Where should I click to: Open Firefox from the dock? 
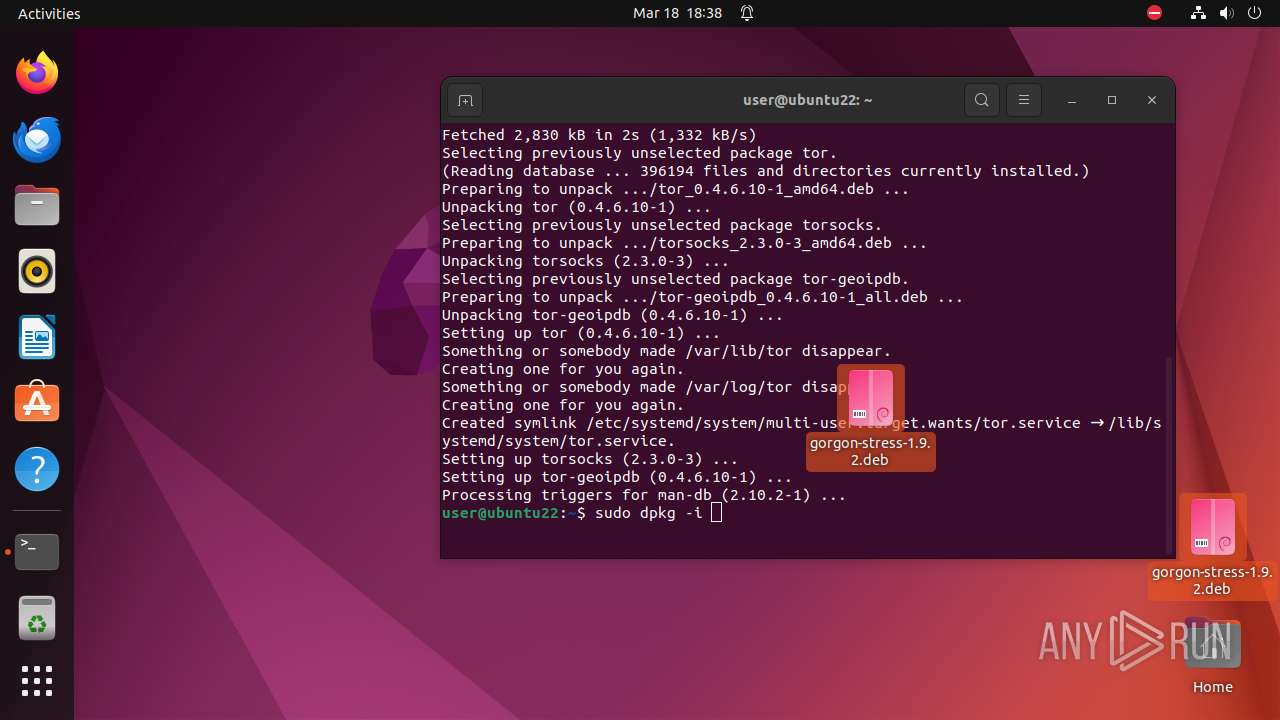37,73
